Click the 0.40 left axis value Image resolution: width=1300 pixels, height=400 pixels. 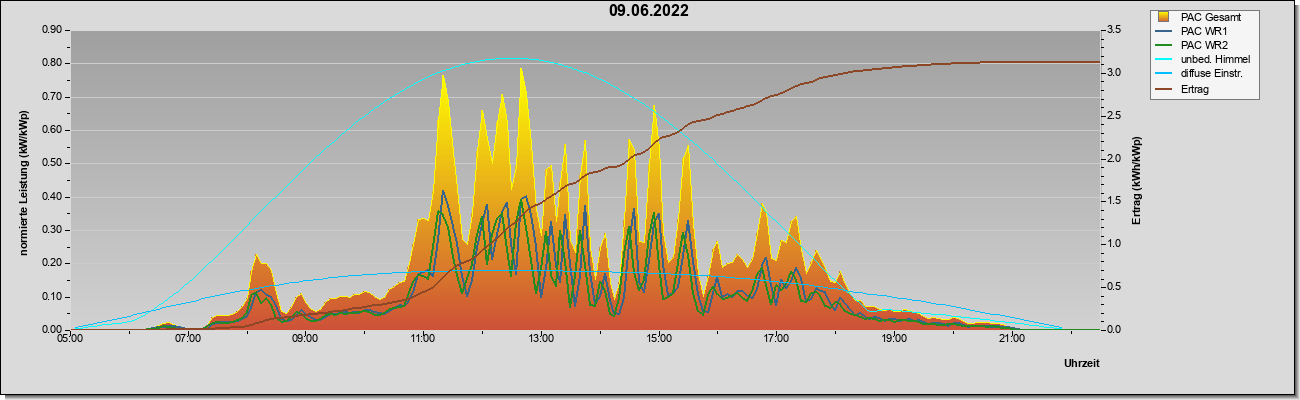(53, 197)
